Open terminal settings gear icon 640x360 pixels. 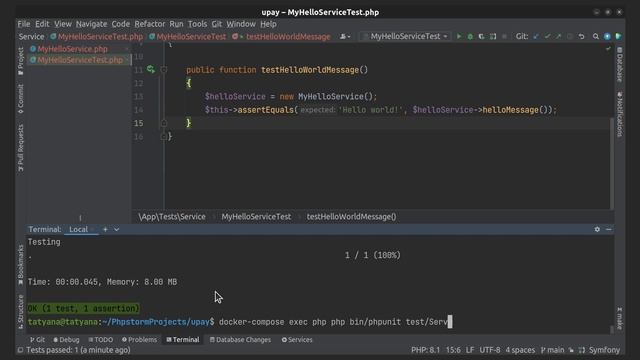[597, 229]
